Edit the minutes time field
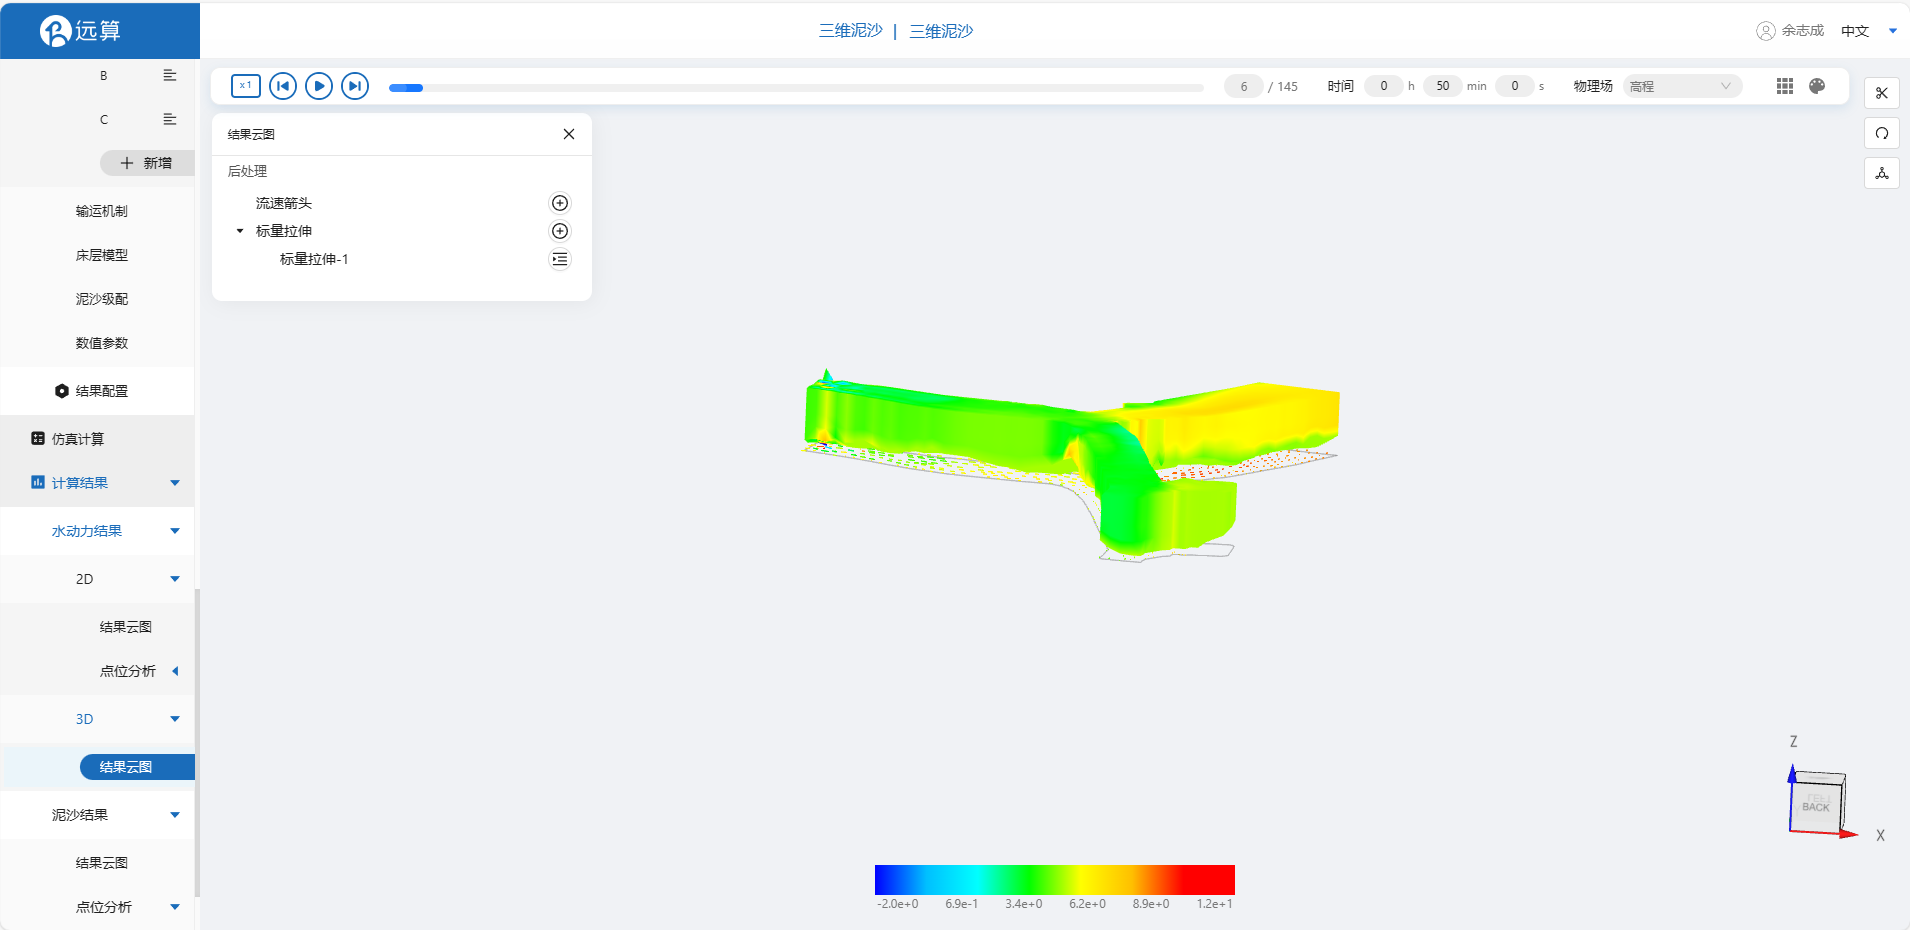 pyautogui.click(x=1442, y=86)
